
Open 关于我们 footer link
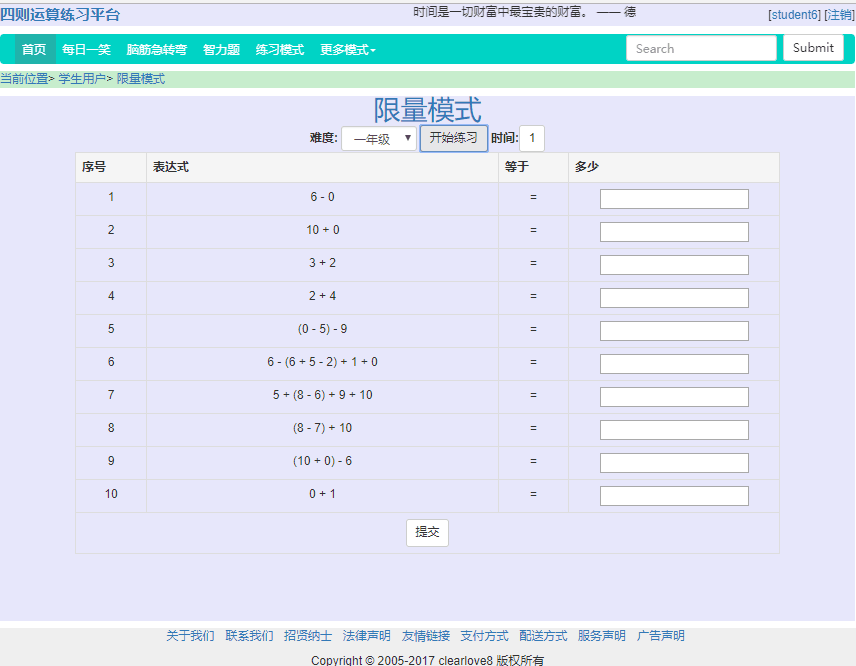(x=191, y=635)
